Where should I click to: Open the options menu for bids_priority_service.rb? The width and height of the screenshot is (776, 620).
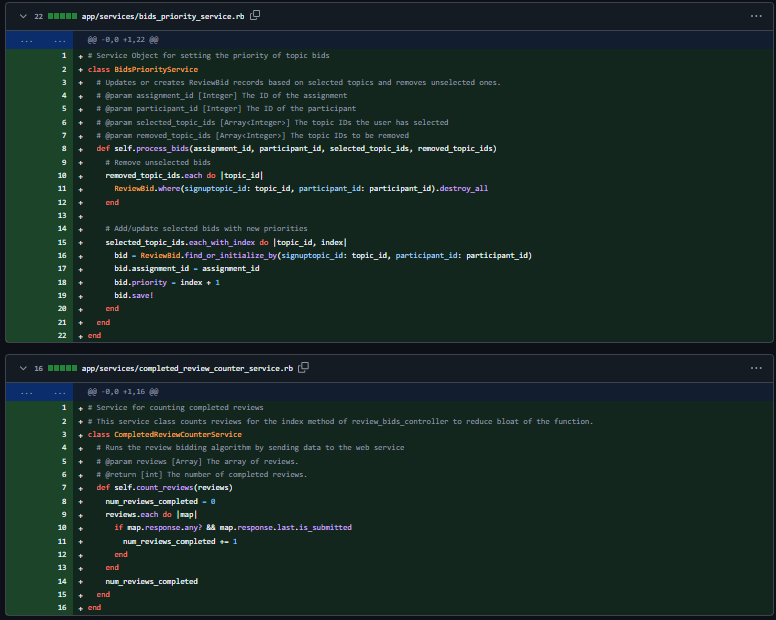coord(755,16)
